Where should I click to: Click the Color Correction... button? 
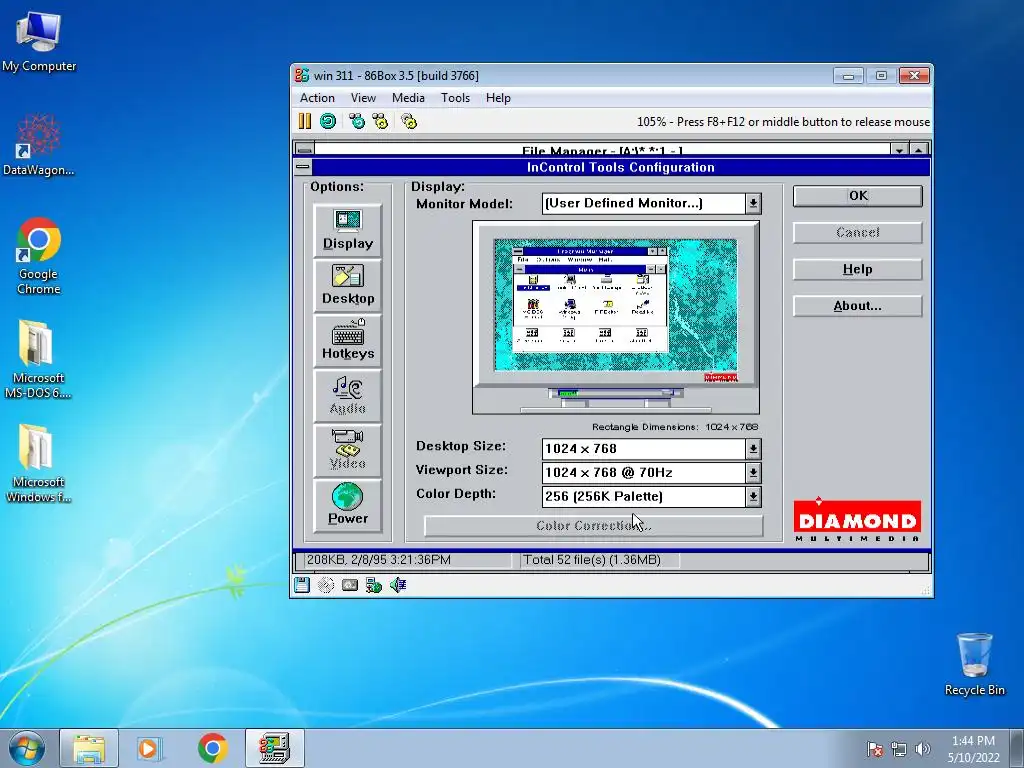click(x=594, y=526)
